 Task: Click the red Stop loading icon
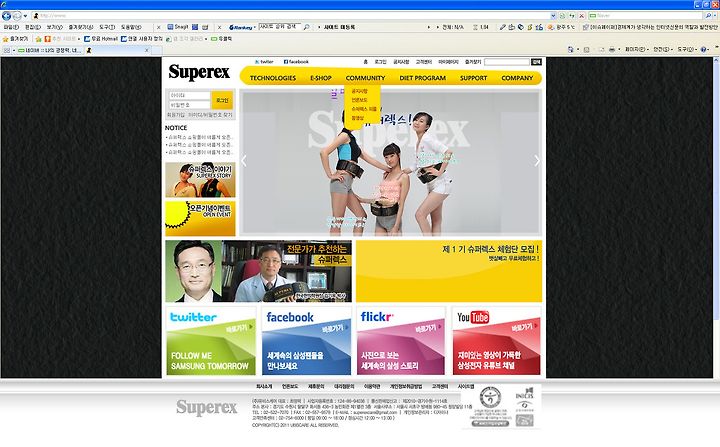(581, 16)
